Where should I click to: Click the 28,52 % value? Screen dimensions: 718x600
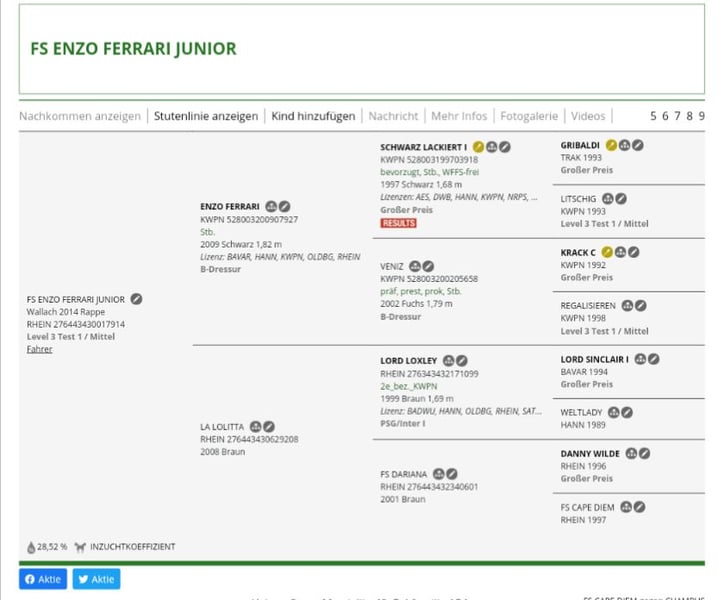click(52, 547)
